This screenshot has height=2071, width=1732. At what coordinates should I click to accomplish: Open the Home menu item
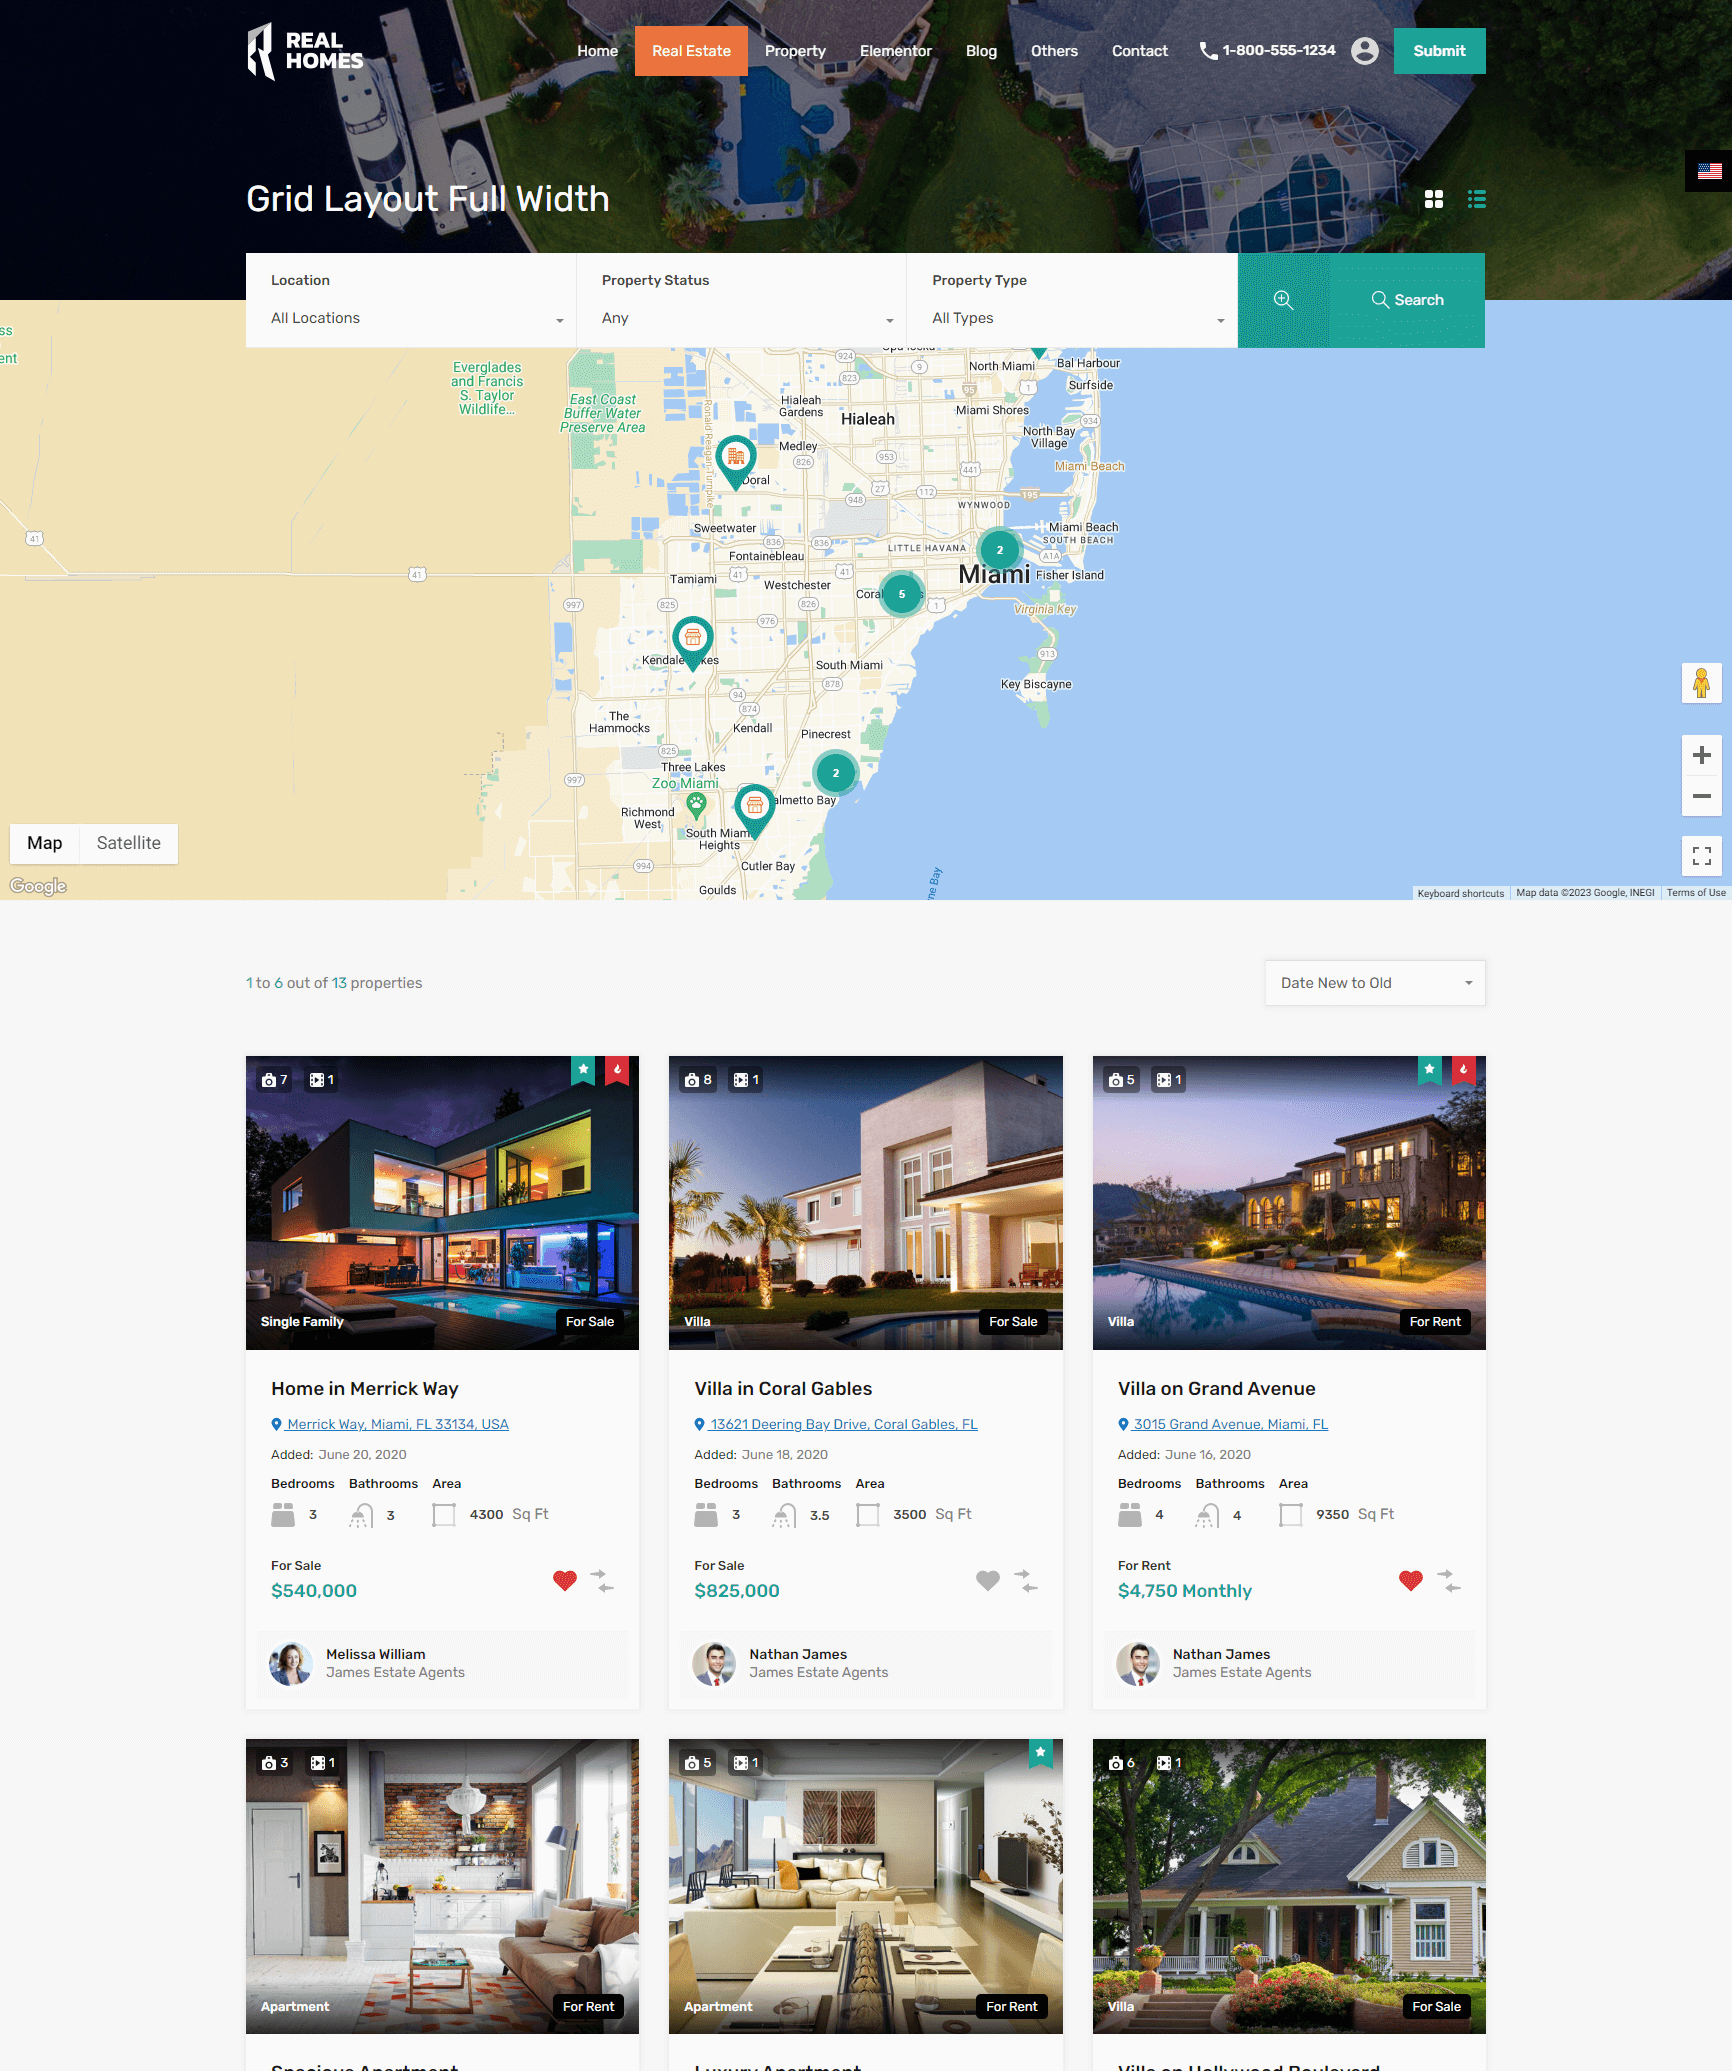pyautogui.click(x=597, y=51)
